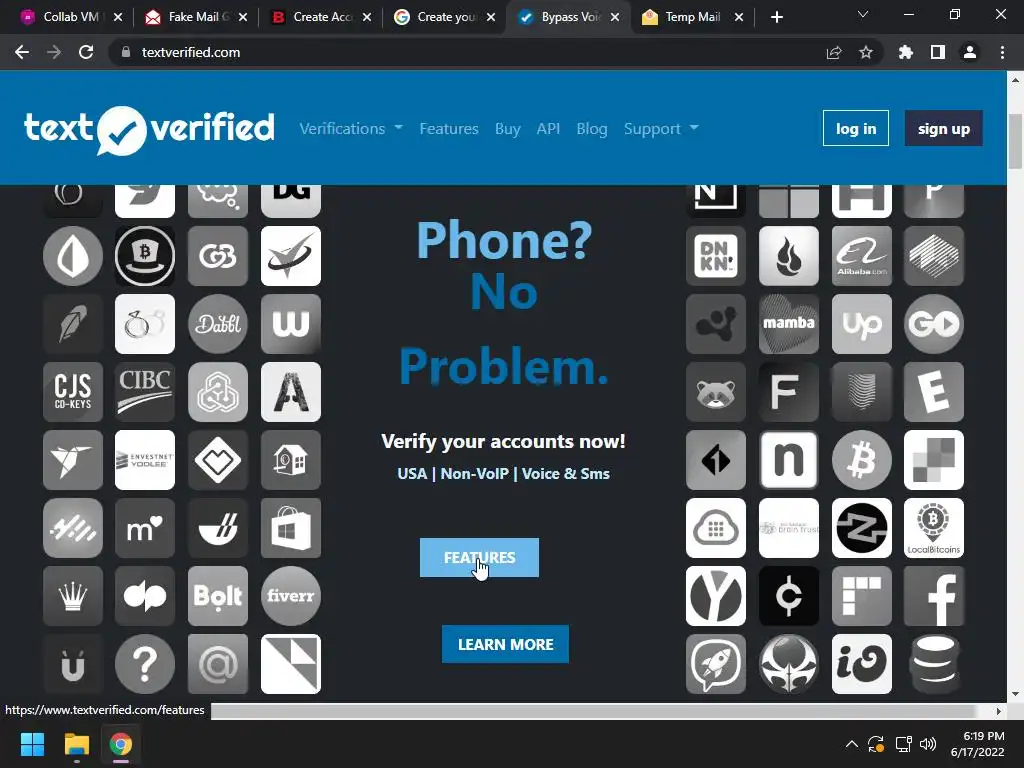The image size is (1024, 768).
Task: Open Features in the navigation bar
Action: click(x=449, y=129)
